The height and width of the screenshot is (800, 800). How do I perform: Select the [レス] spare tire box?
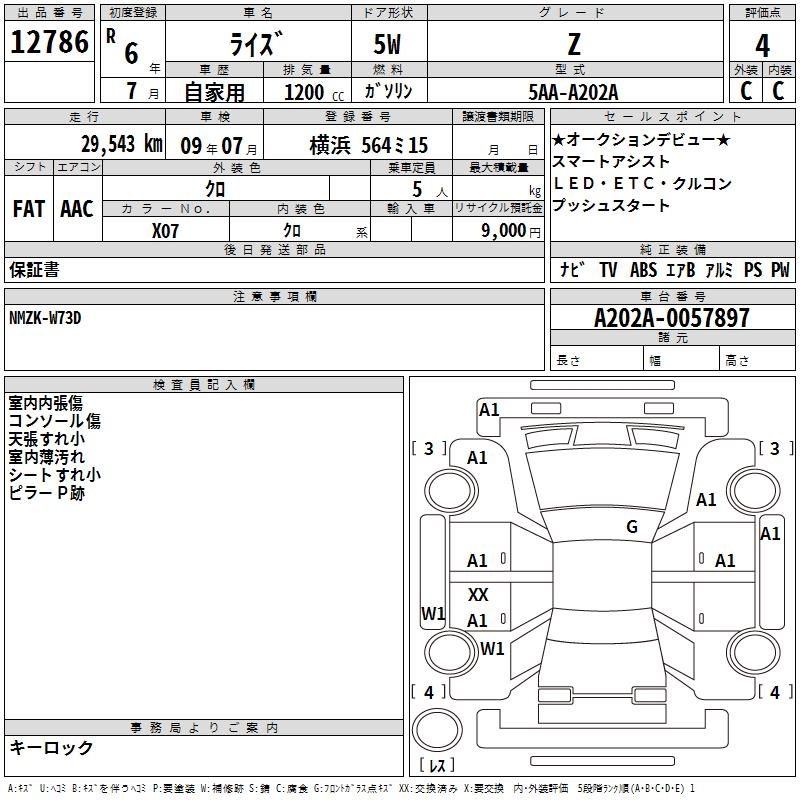click(436, 766)
